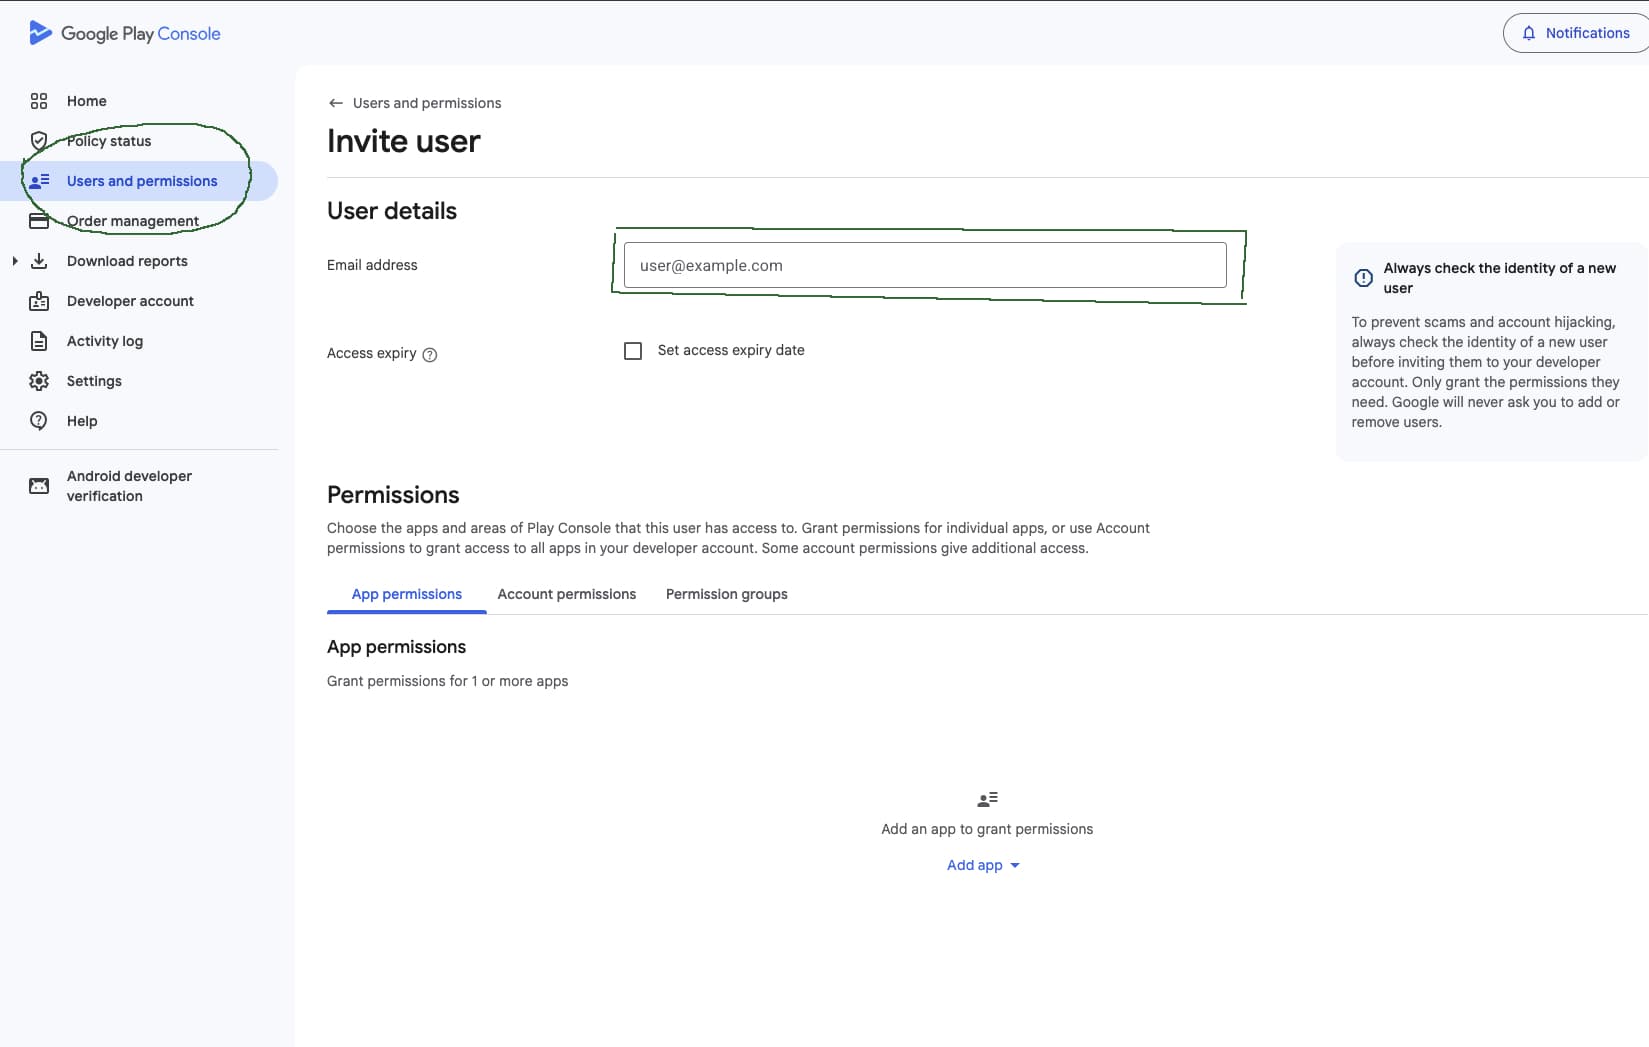Click the Order management card icon

coord(39,221)
